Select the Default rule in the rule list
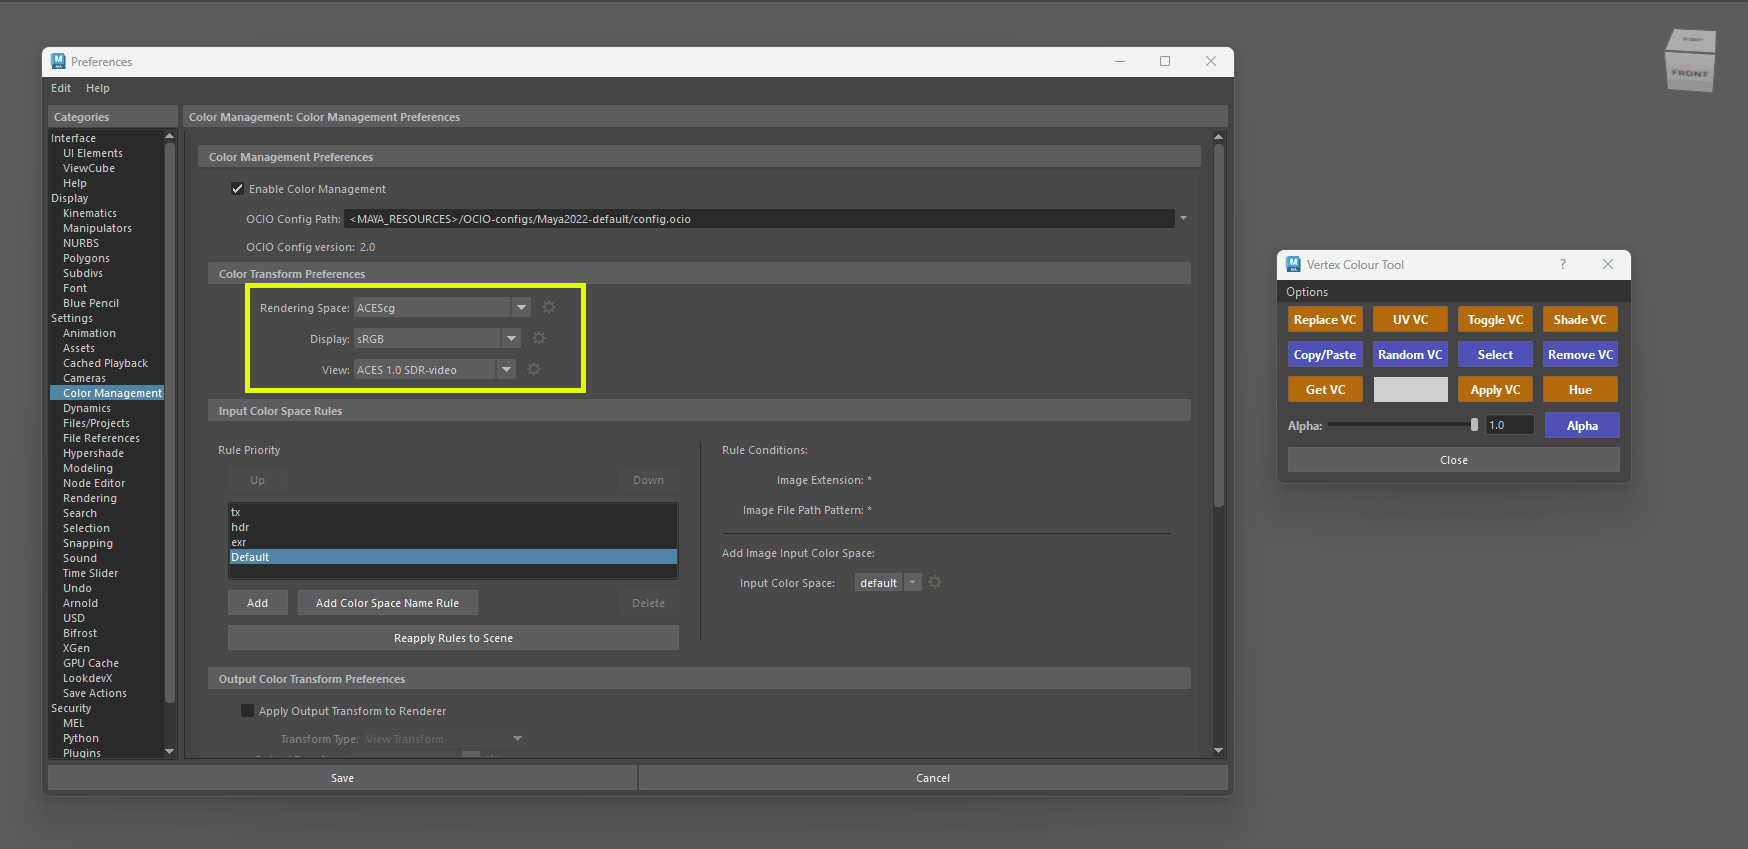 tap(453, 557)
